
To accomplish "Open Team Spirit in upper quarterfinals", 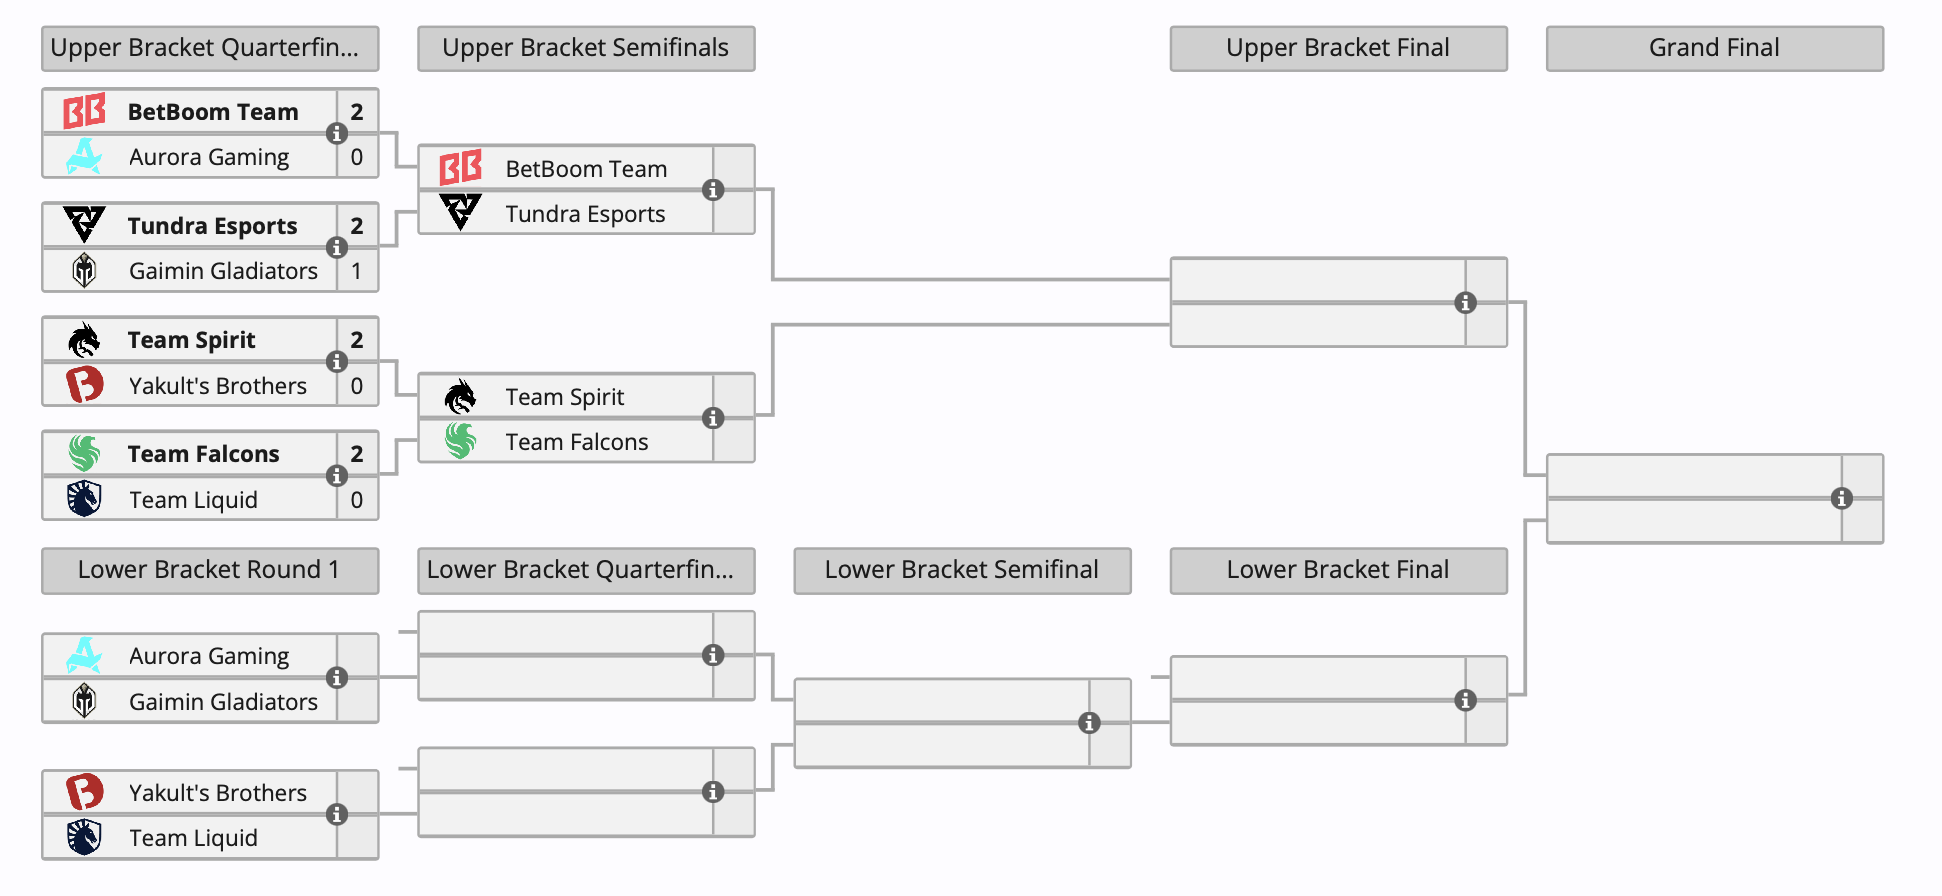I will pyautogui.click(x=191, y=340).
